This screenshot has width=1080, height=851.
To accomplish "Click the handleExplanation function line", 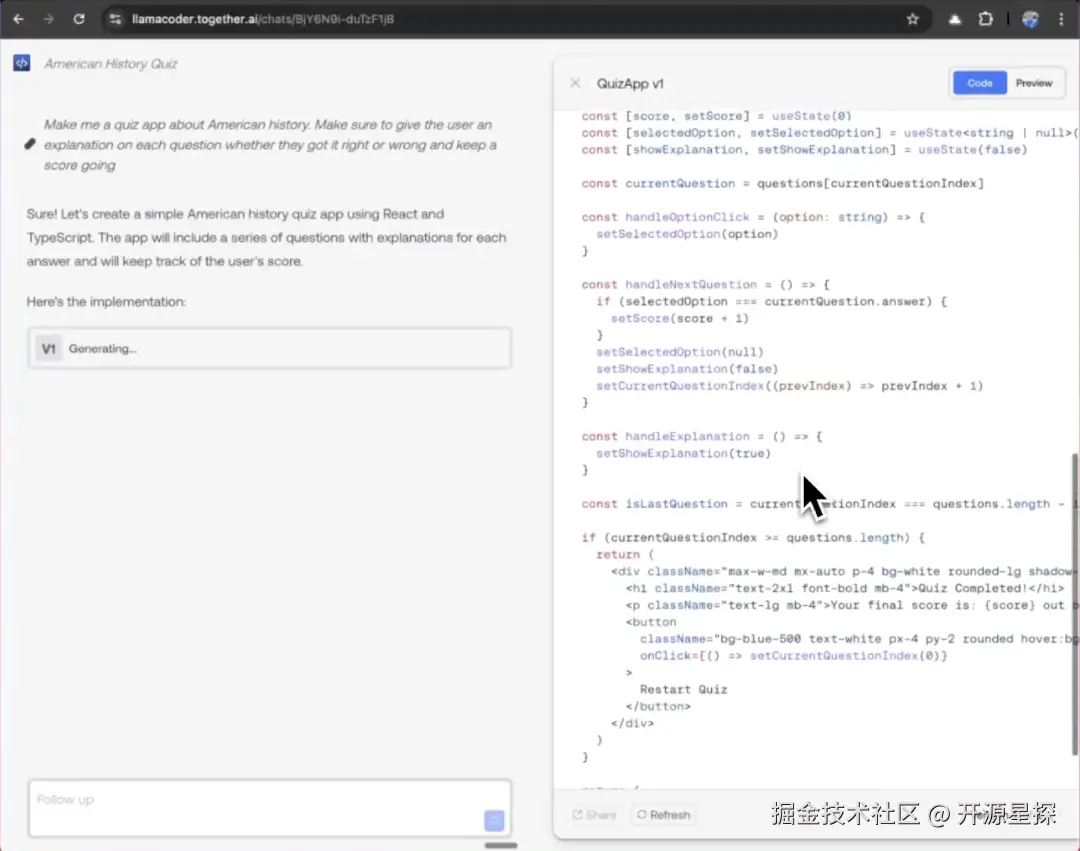I will point(702,437).
